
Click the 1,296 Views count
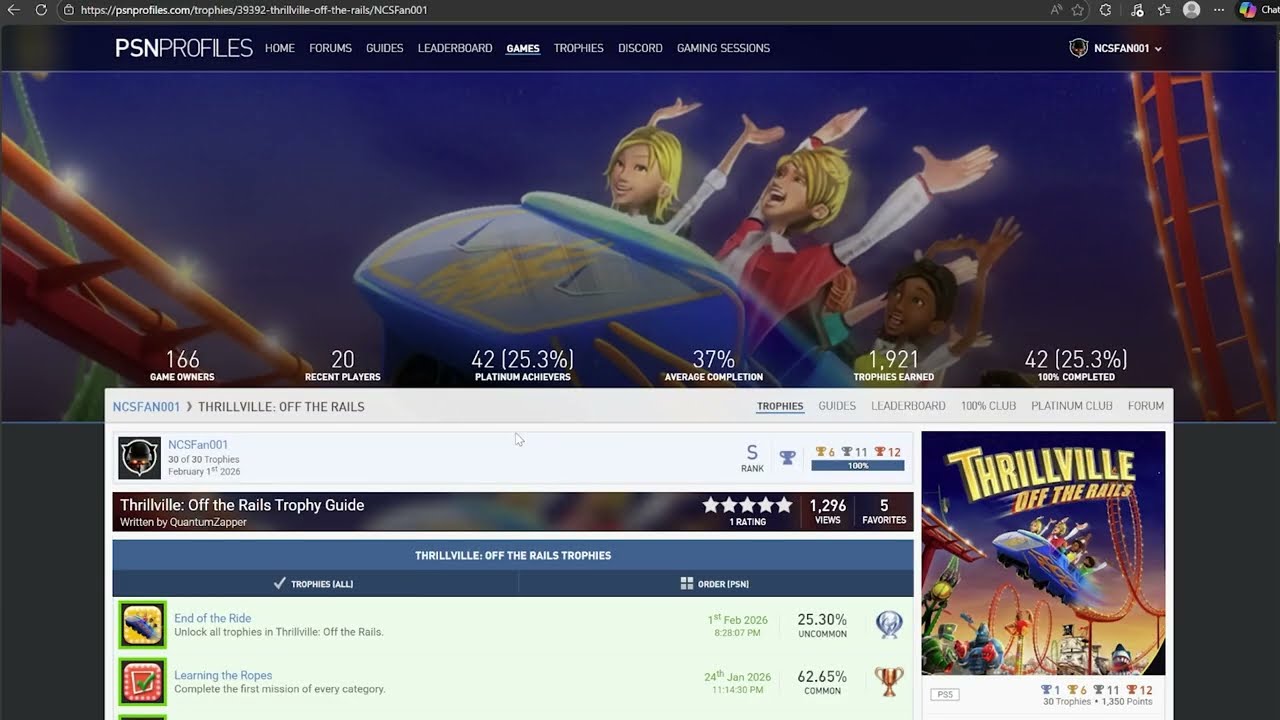coord(828,511)
